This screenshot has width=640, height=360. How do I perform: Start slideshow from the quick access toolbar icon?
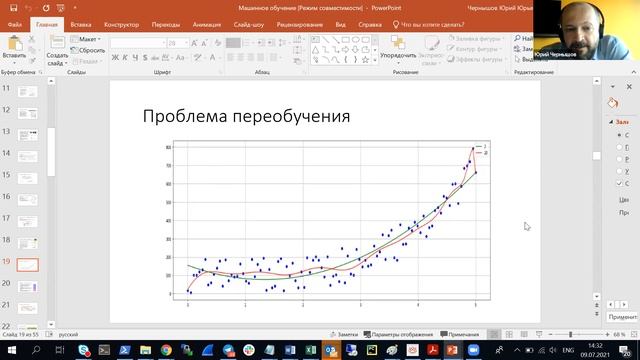[x=60, y=8]
